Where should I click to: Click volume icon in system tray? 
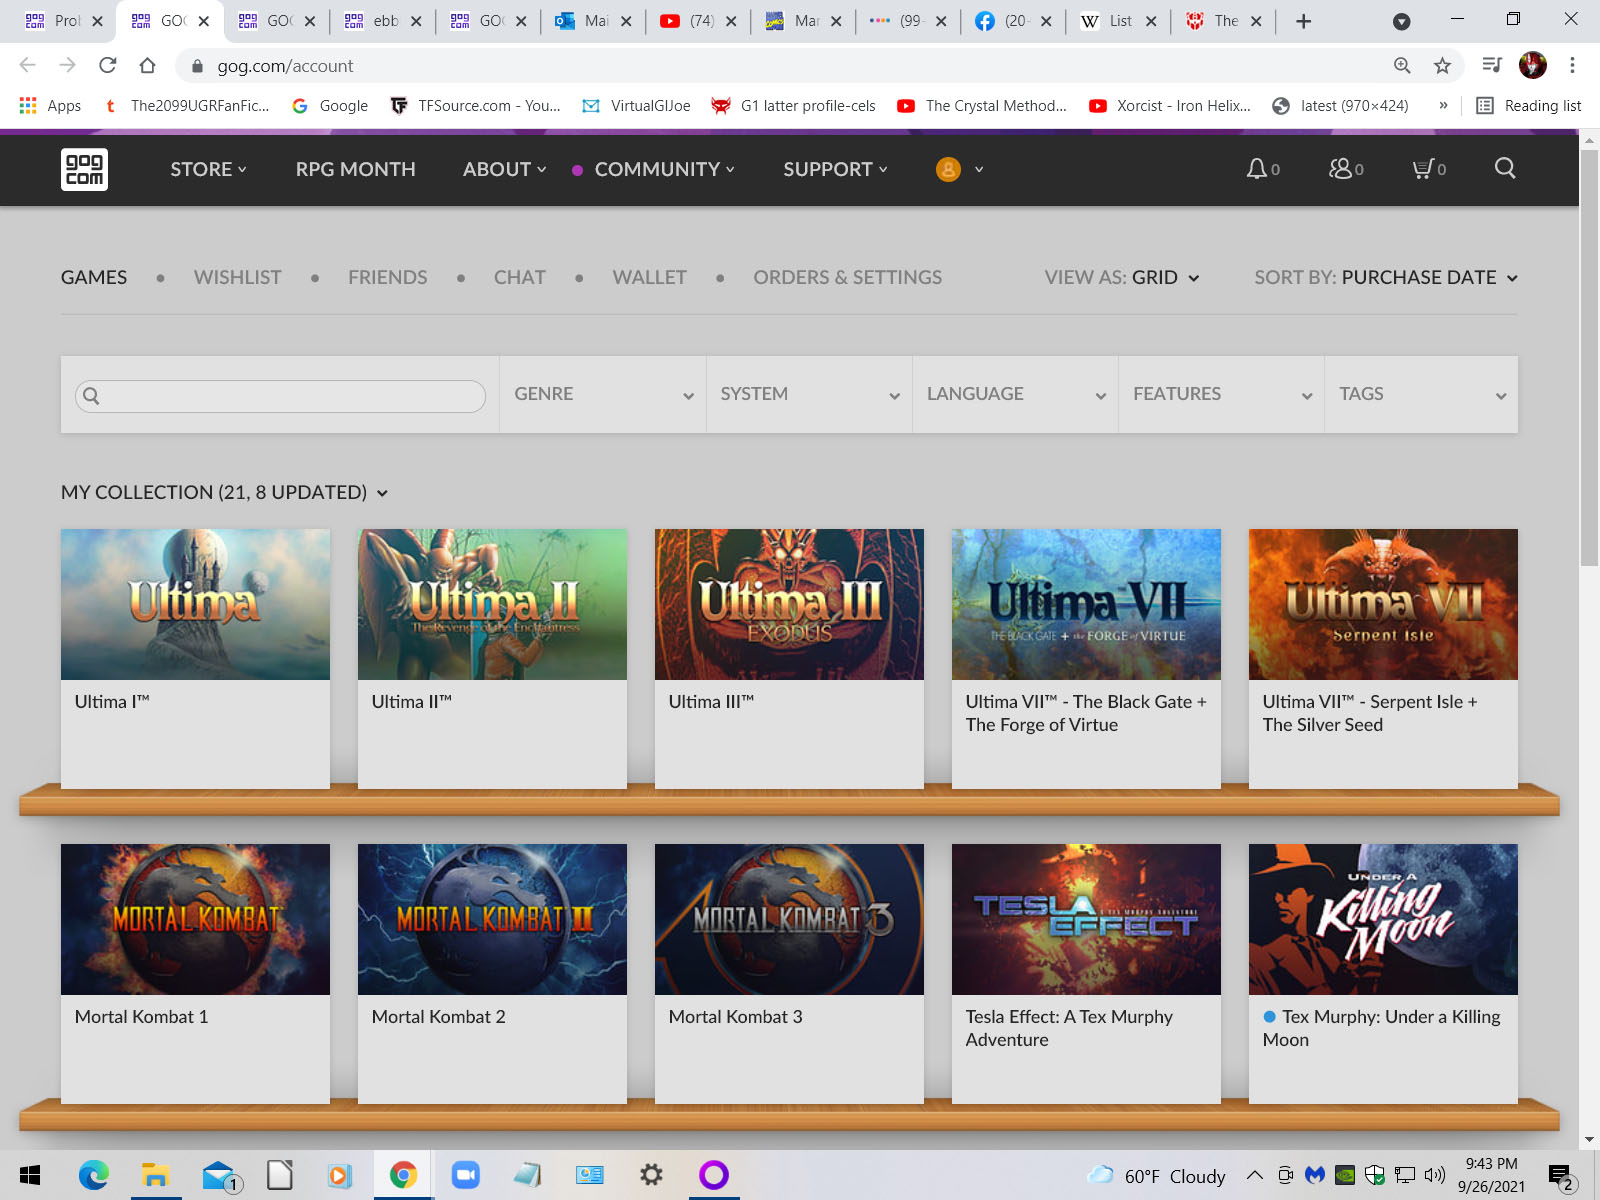(x=1435, y=1175)
